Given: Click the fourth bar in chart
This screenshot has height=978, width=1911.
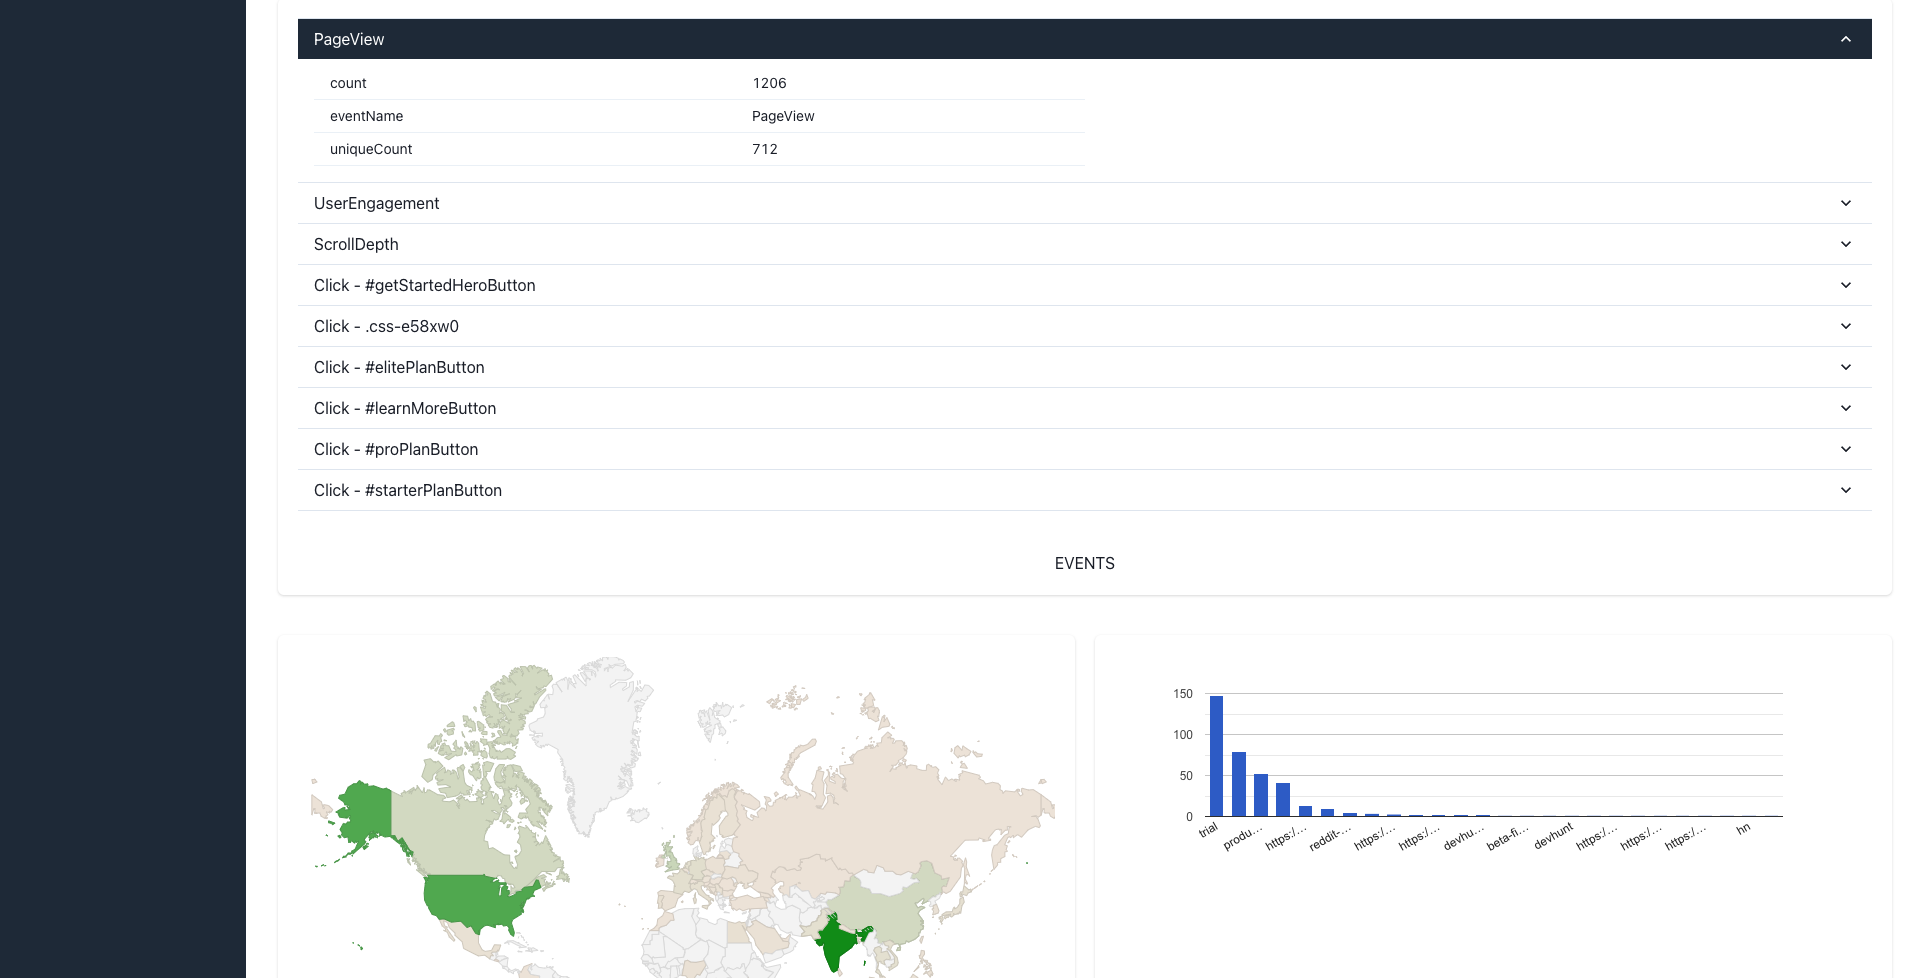Looking at the screenshot, I should coord(1283,800).
